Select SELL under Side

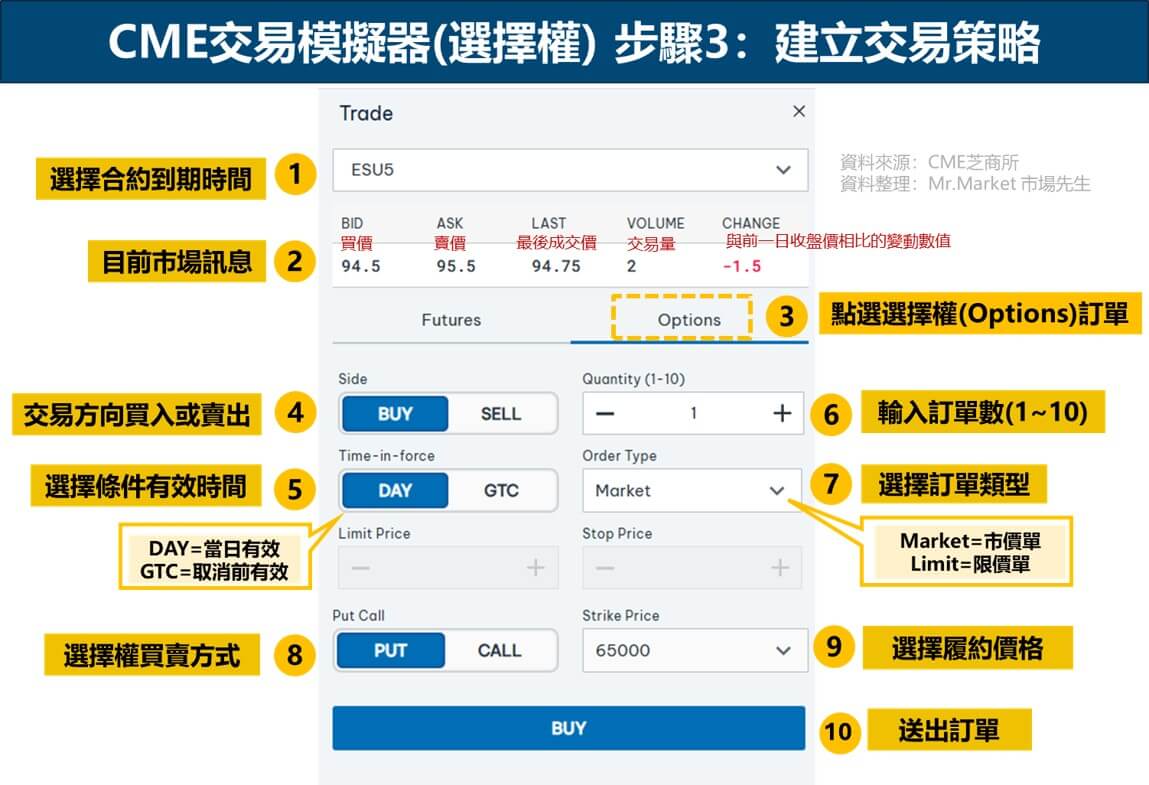click(x=501, y=413)
